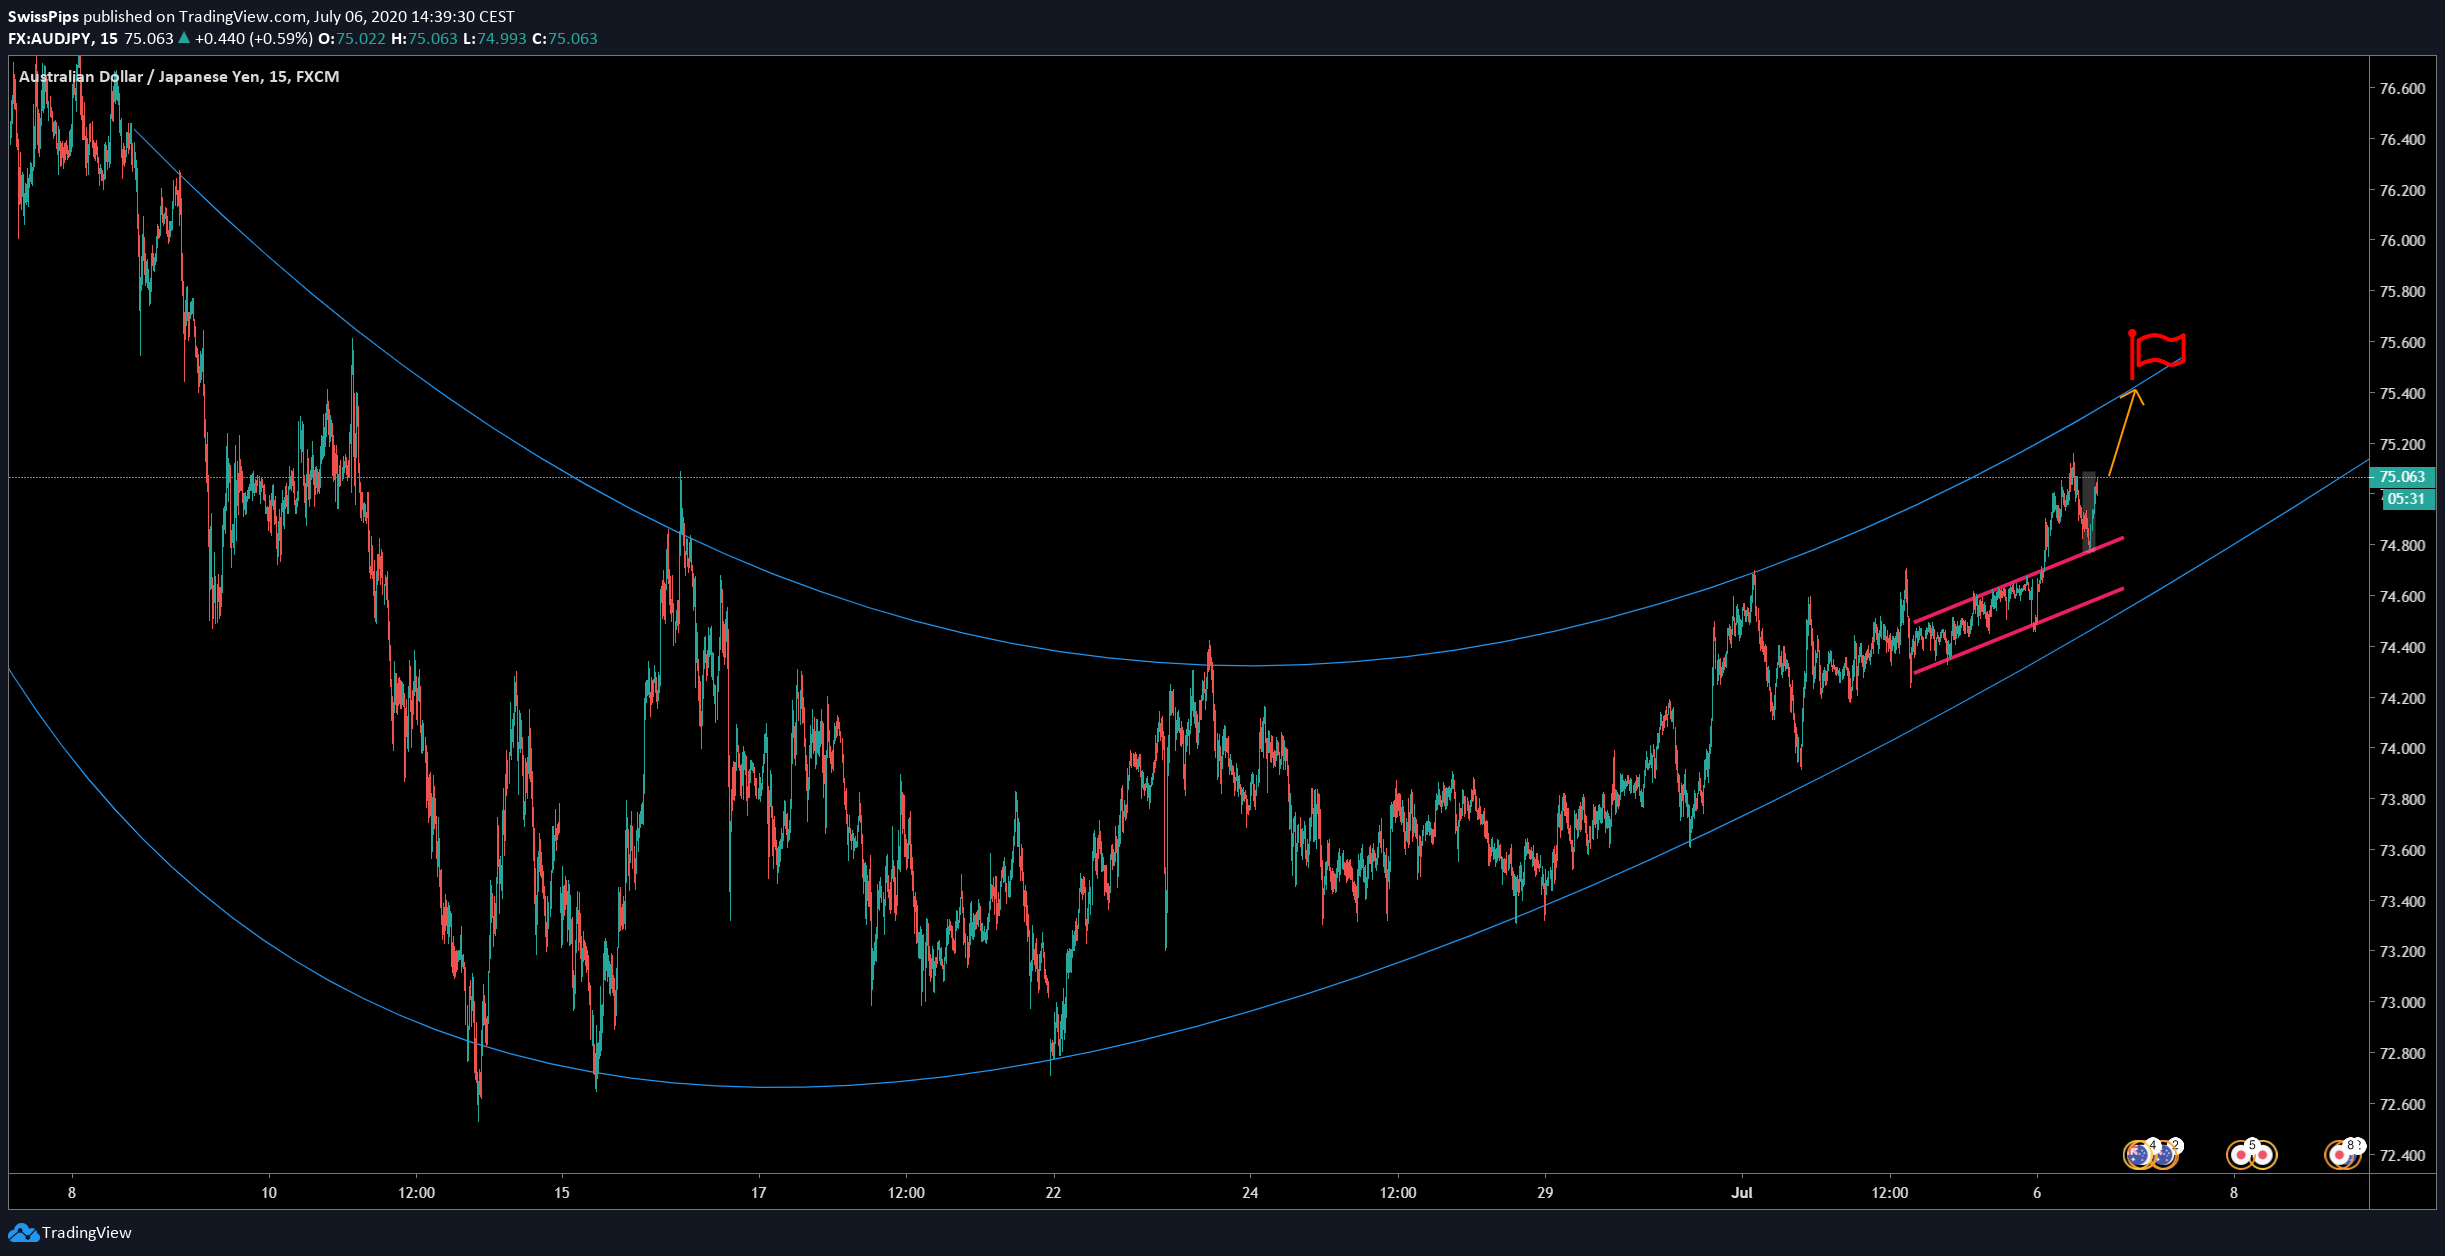
Task: Select the lower pink channel trendline
Action: coord(2017,630)
